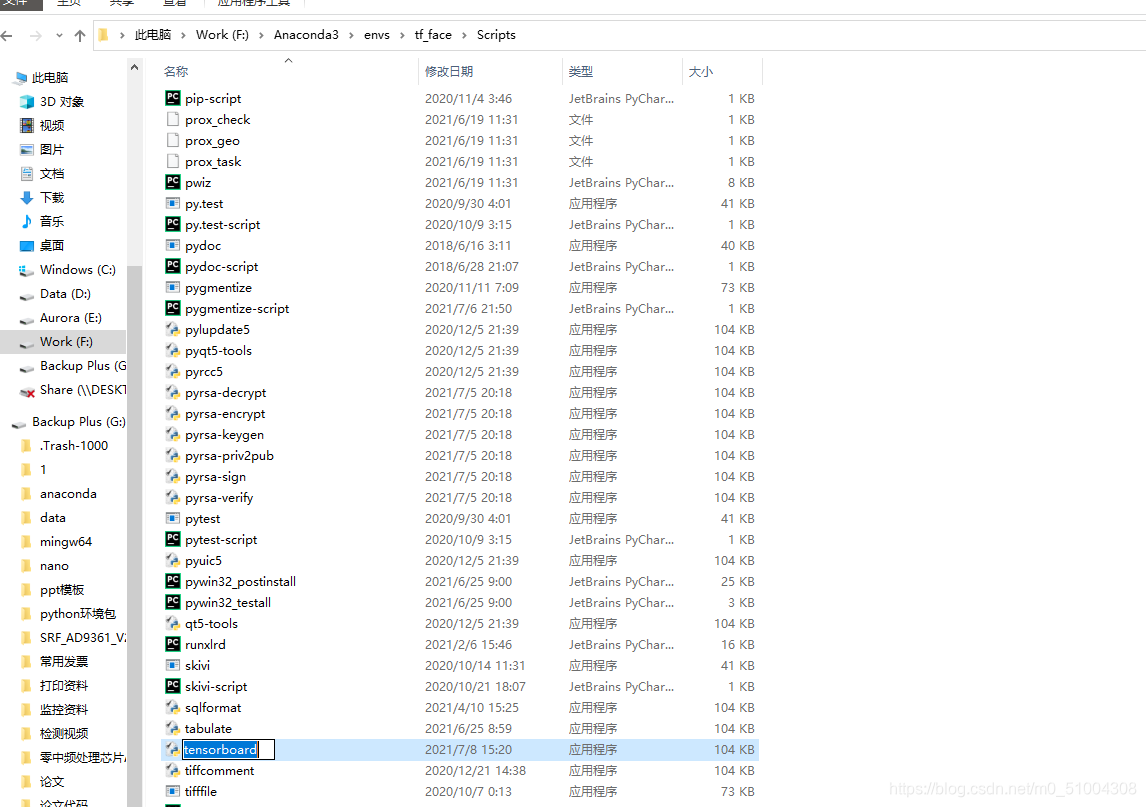Open the mingw64 folder in navigation pane
The width and height of the screenshot is (1146, 807).
click(66, 542)
